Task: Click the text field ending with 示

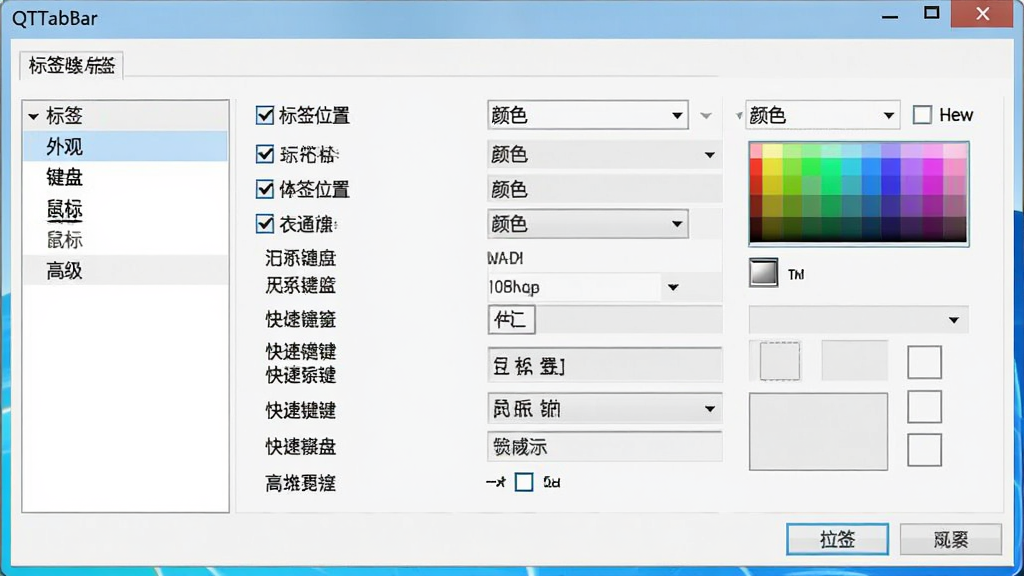Action: coord(605,447)
